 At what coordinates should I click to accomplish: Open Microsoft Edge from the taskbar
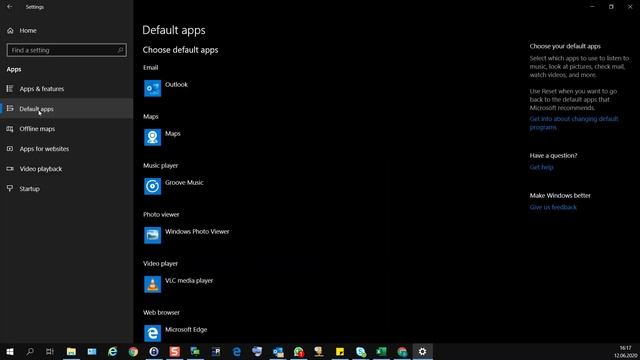[x=237, y=351]
